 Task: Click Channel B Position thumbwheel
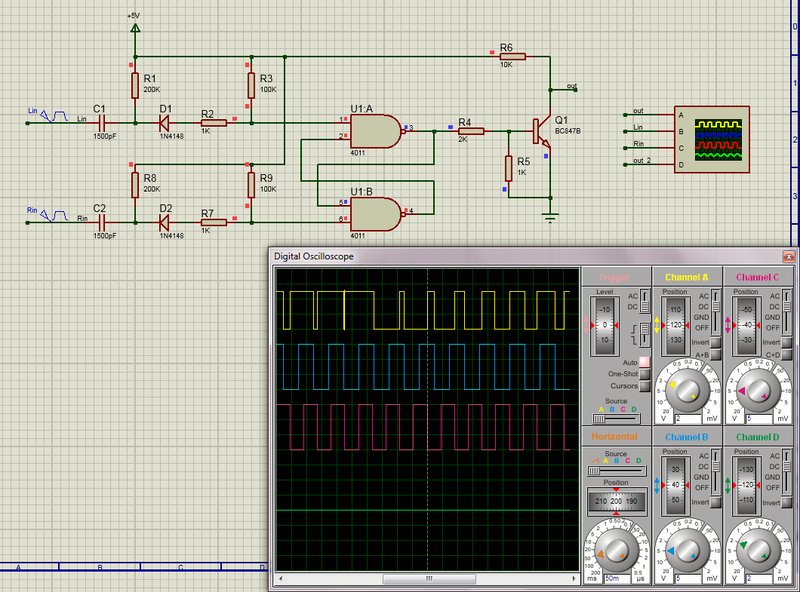tap(676, 485)
